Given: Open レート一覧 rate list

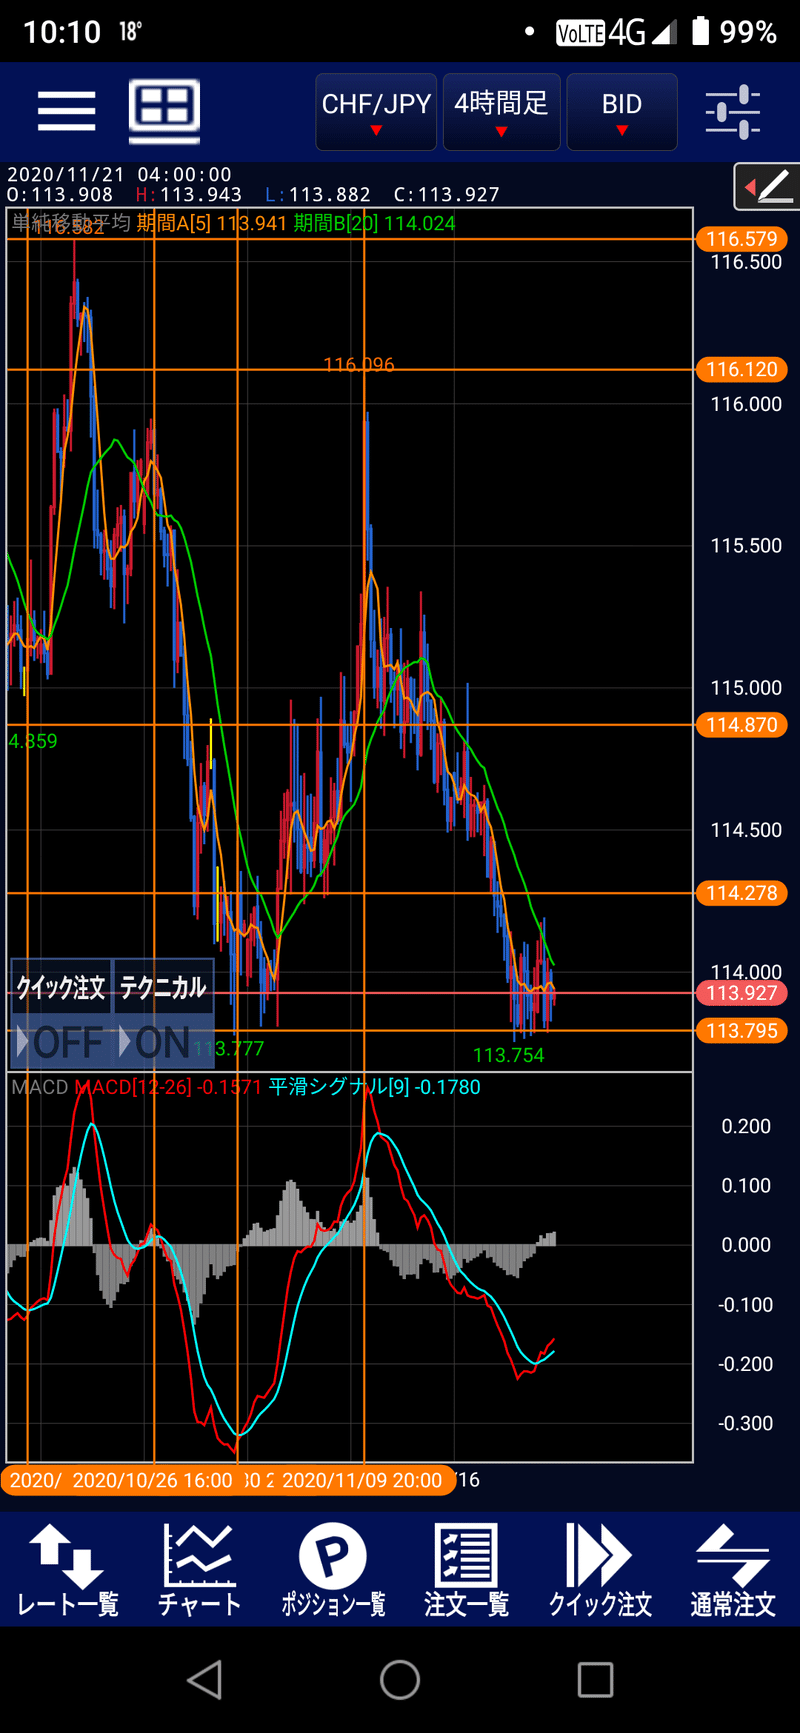Looking at the screenshot, I should (x=67, y=1570).
